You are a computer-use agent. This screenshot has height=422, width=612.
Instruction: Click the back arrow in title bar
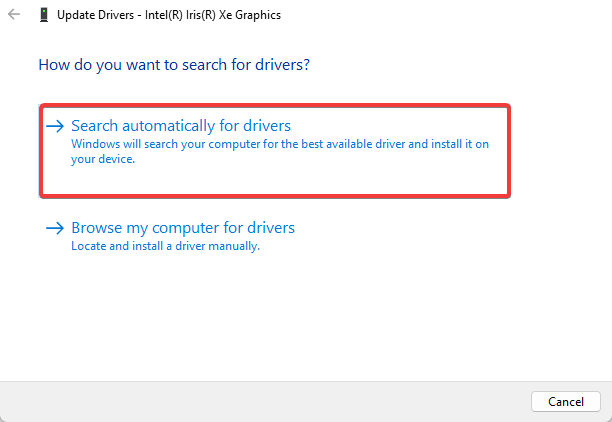tap(13, 15)
